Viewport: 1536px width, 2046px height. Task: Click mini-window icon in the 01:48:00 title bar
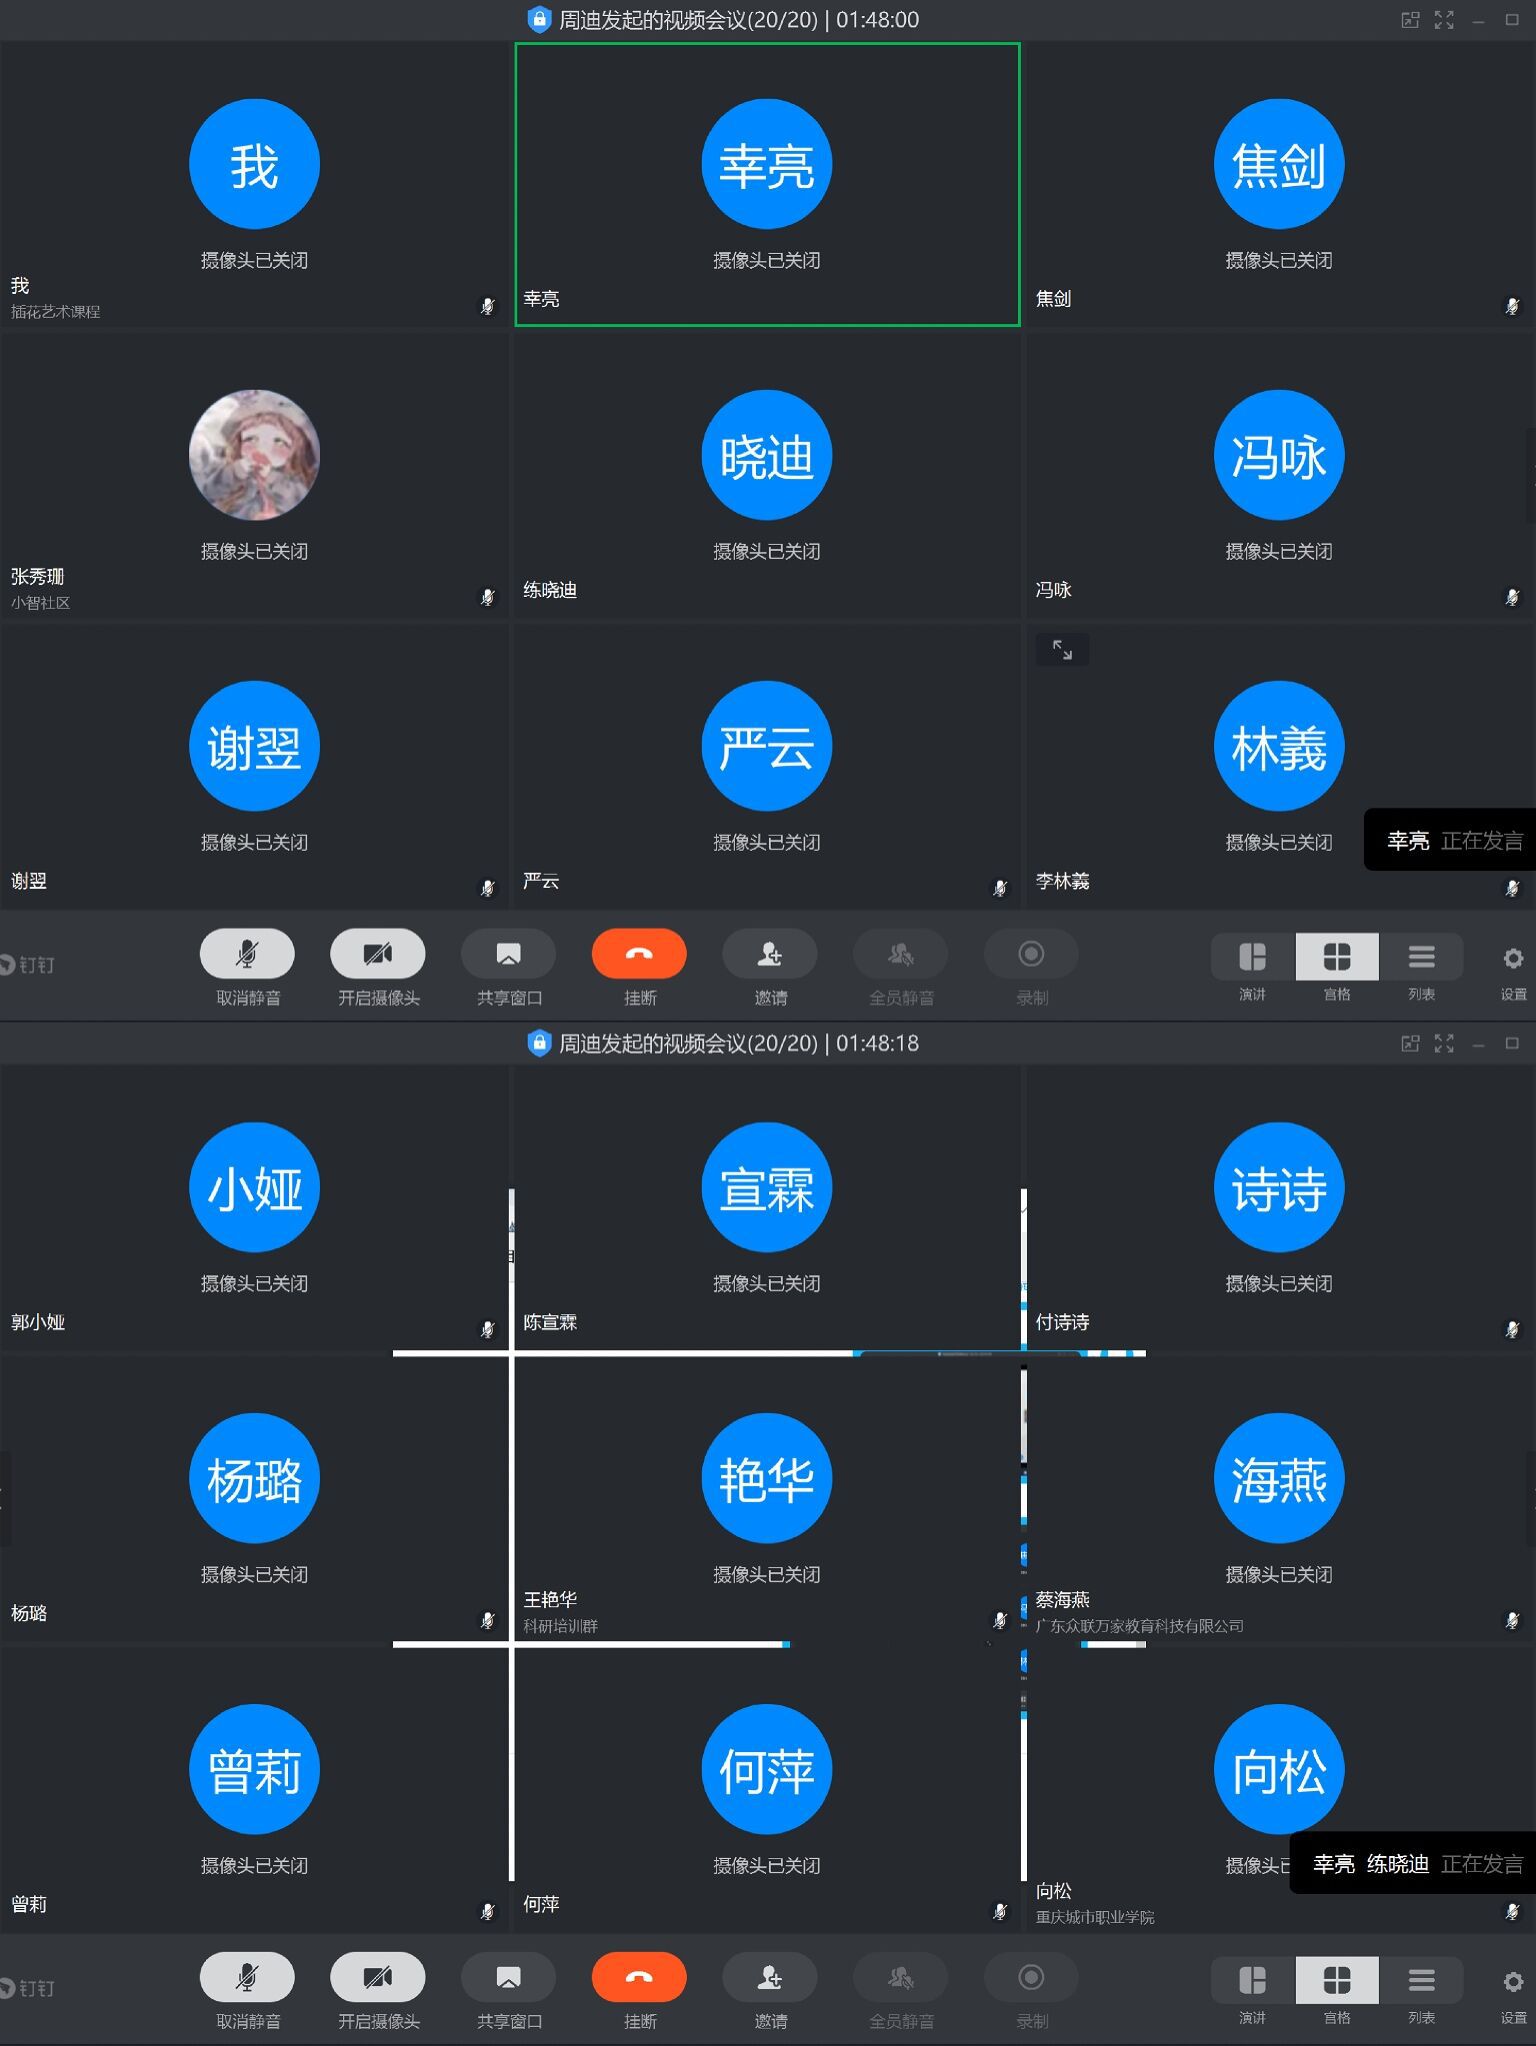point(1410,20)
